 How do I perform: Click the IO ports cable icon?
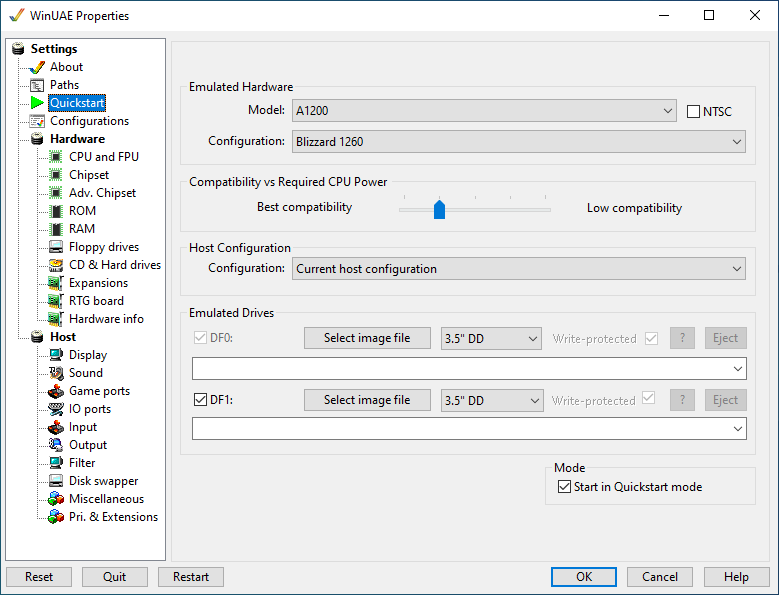pos(56,409)
